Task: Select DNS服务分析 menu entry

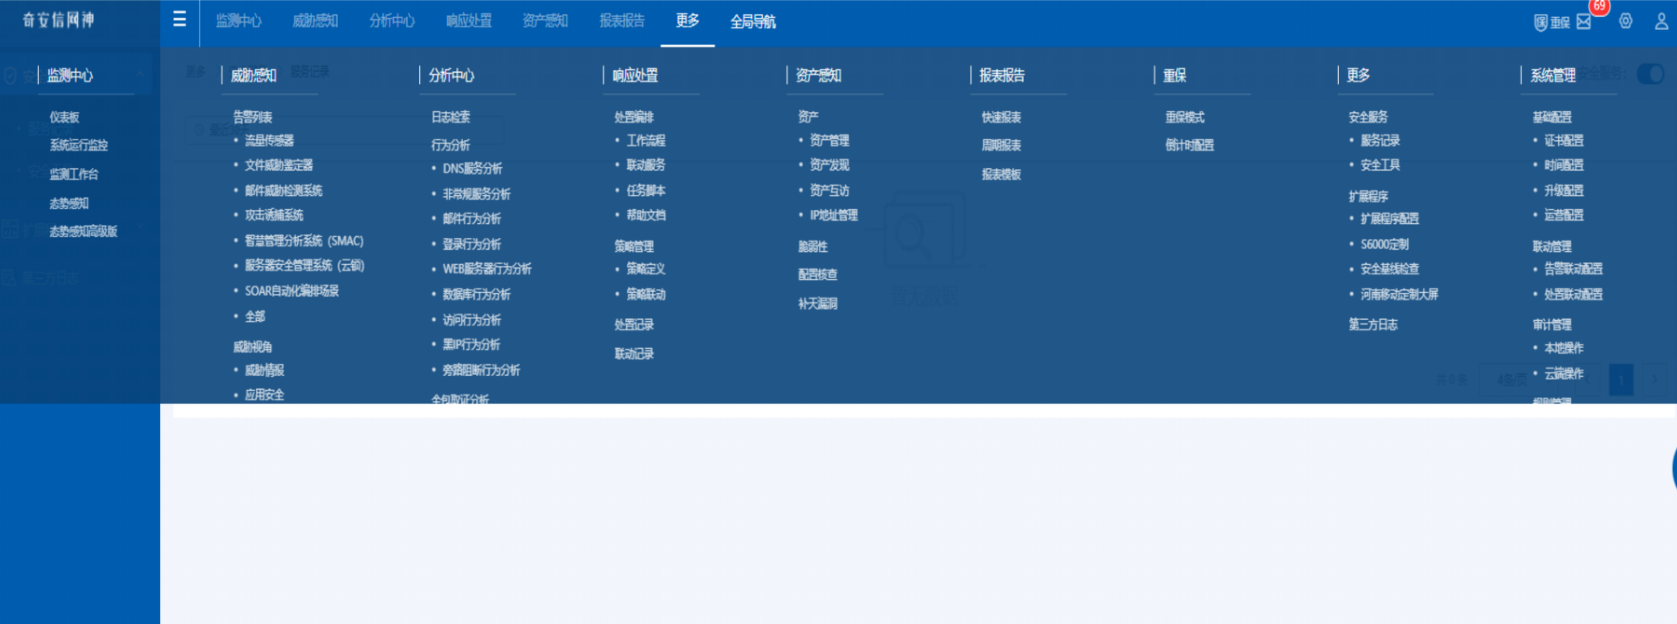Action: (x=472, y=169)
